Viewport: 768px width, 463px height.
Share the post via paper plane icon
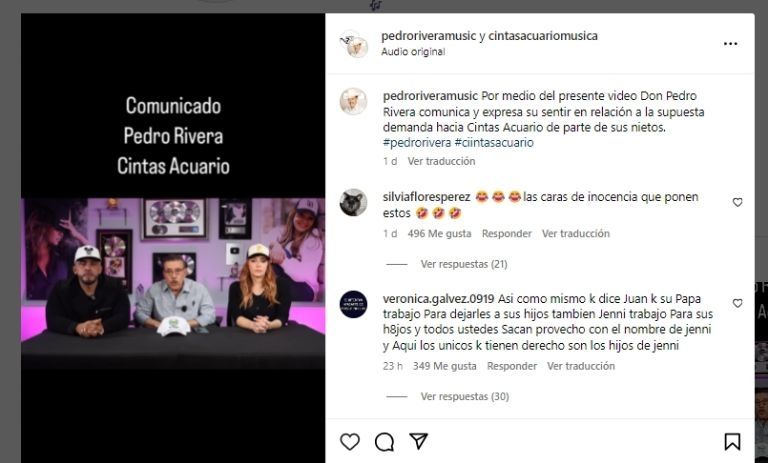point(419,441)
